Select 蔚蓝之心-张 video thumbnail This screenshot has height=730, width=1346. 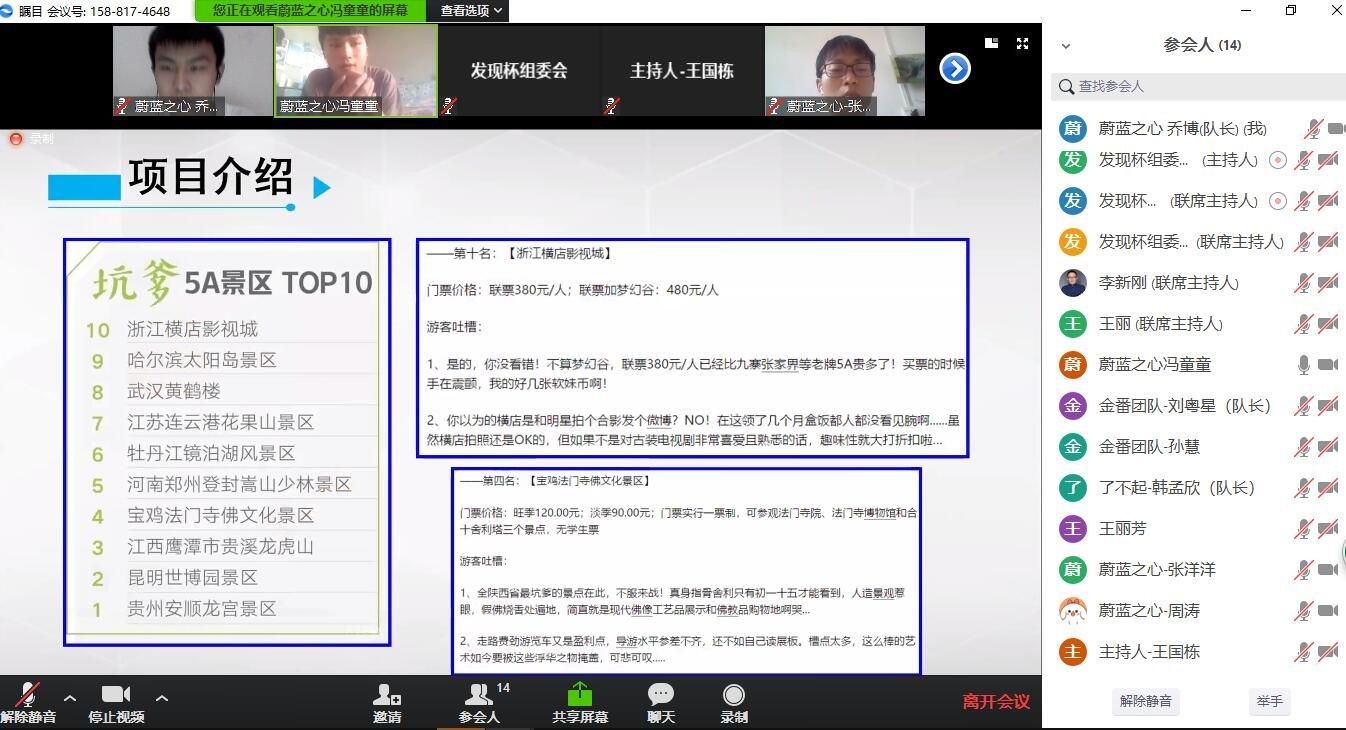pos(845,71)
